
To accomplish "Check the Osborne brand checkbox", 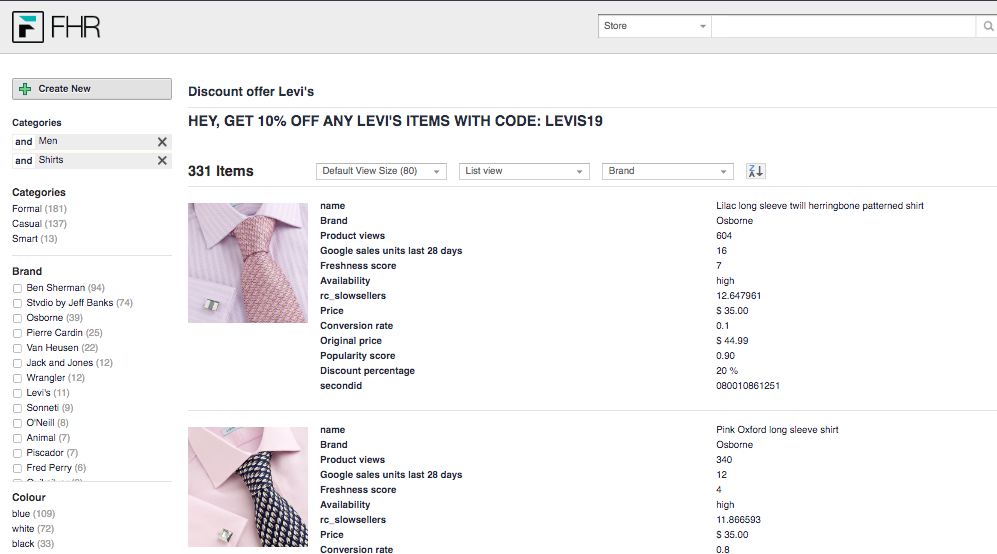I will pyautogui.click(x=17, y=318).
